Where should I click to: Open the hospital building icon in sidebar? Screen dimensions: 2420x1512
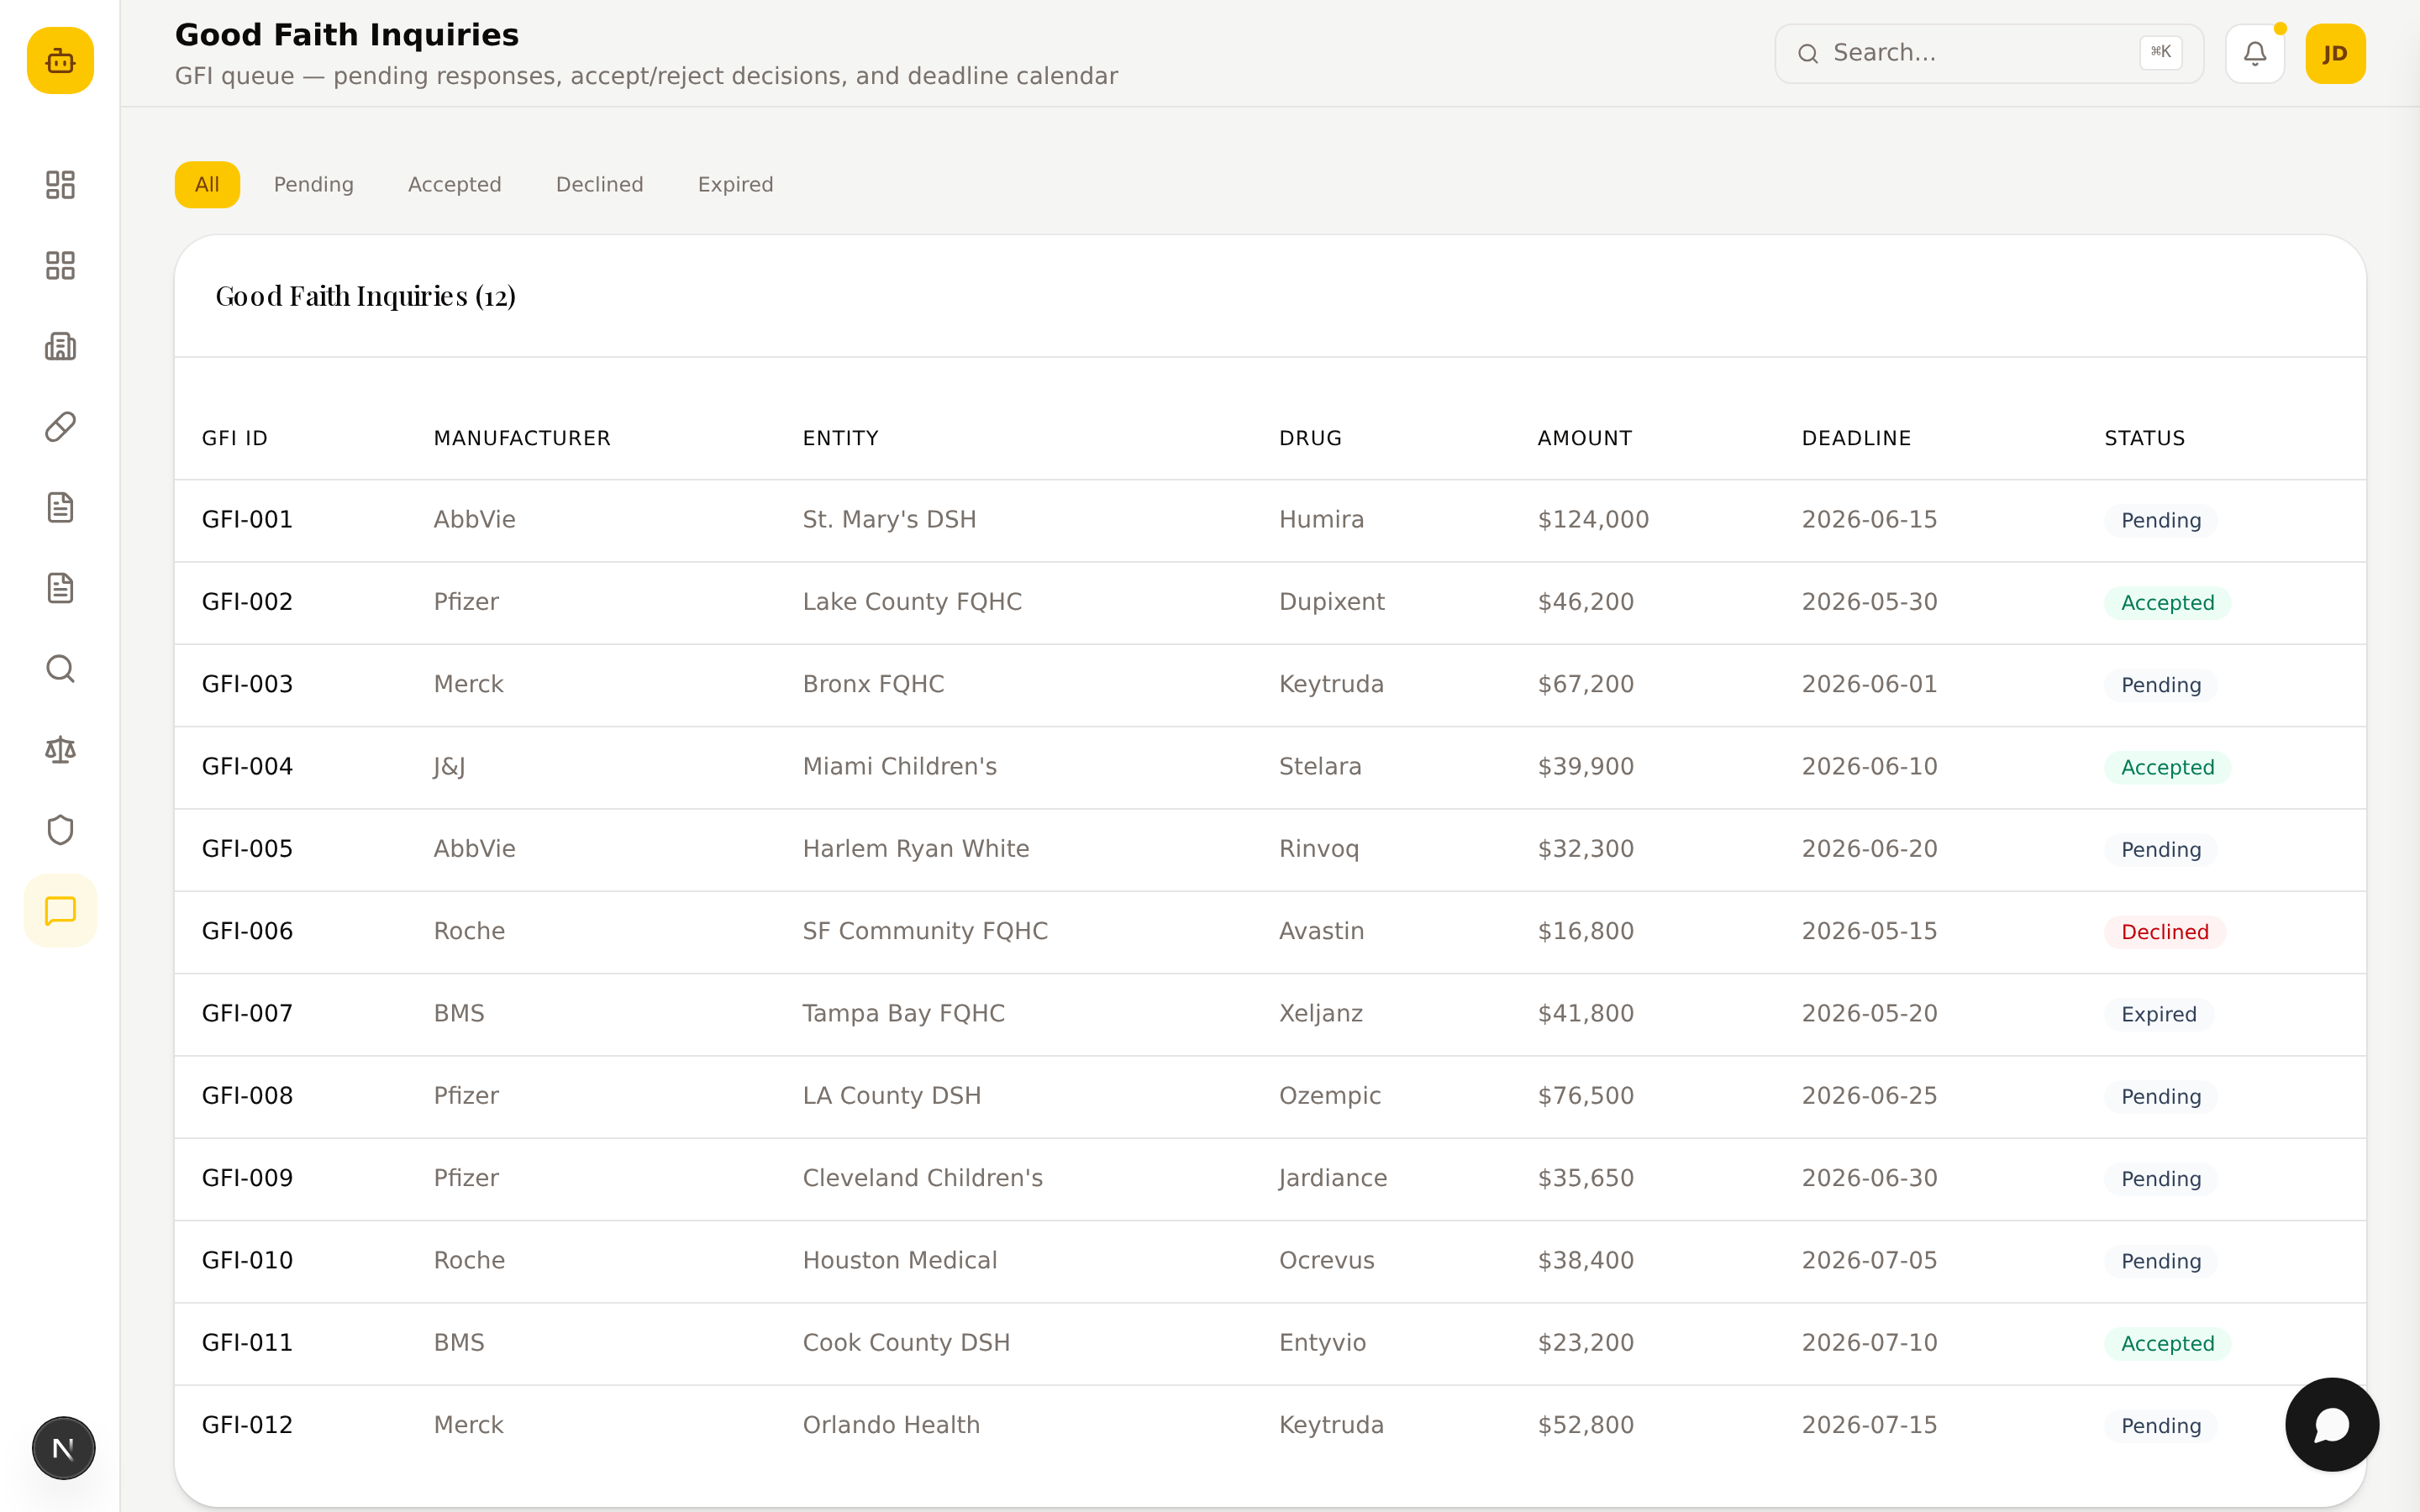coord(60,346)
